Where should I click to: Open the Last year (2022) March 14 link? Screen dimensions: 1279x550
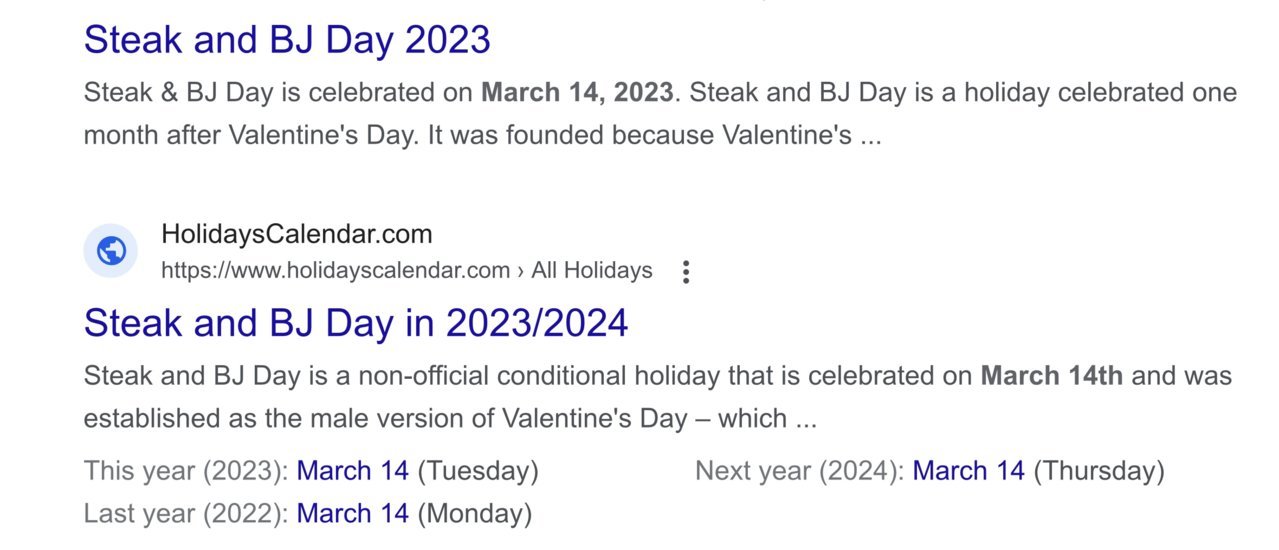coord(353,514)
